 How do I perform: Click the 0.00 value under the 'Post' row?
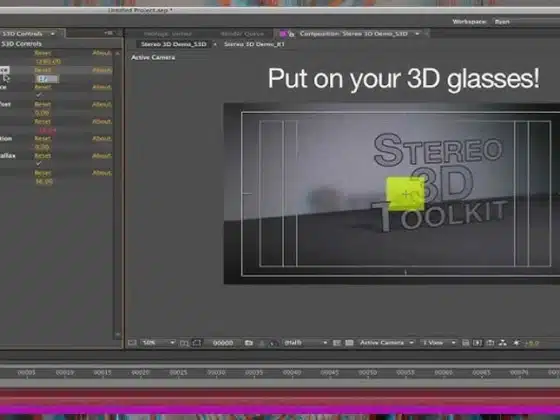(42, 113)
